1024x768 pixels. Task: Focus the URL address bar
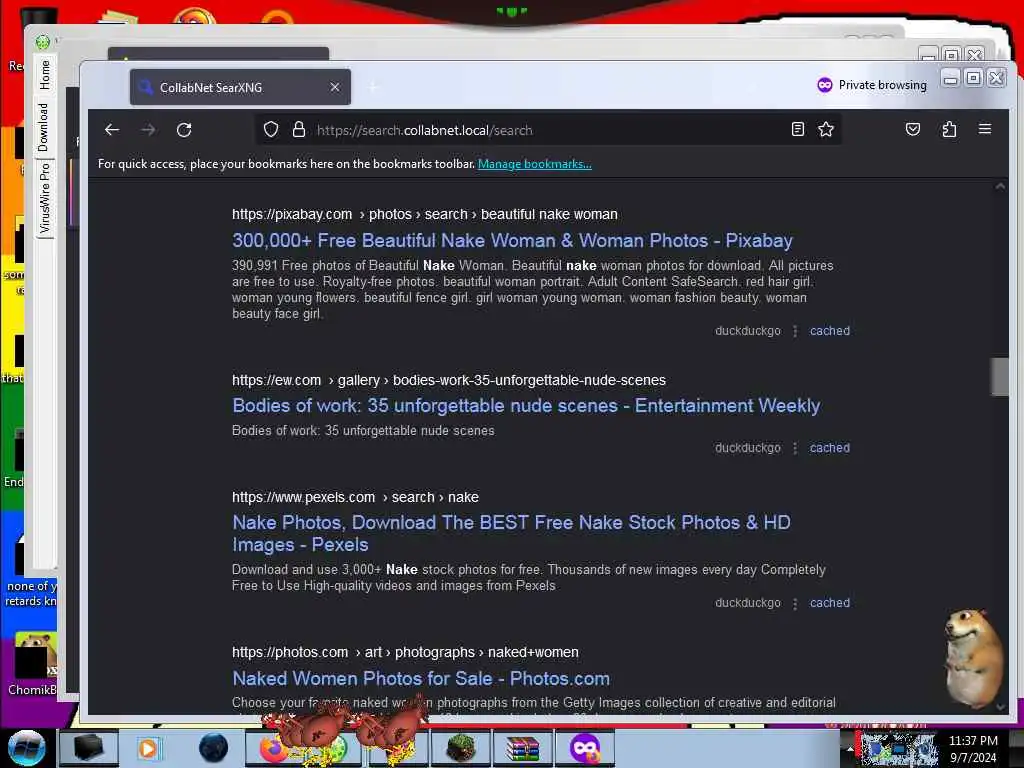[x=549, y=130]
